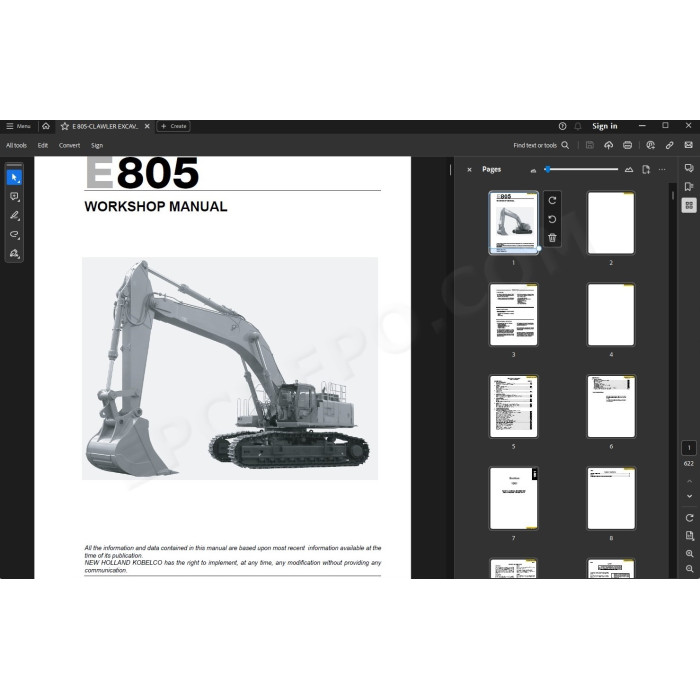Open the Edit menu item
The height and width of the screenshot is (700, 700).
[x=42, y=146]
